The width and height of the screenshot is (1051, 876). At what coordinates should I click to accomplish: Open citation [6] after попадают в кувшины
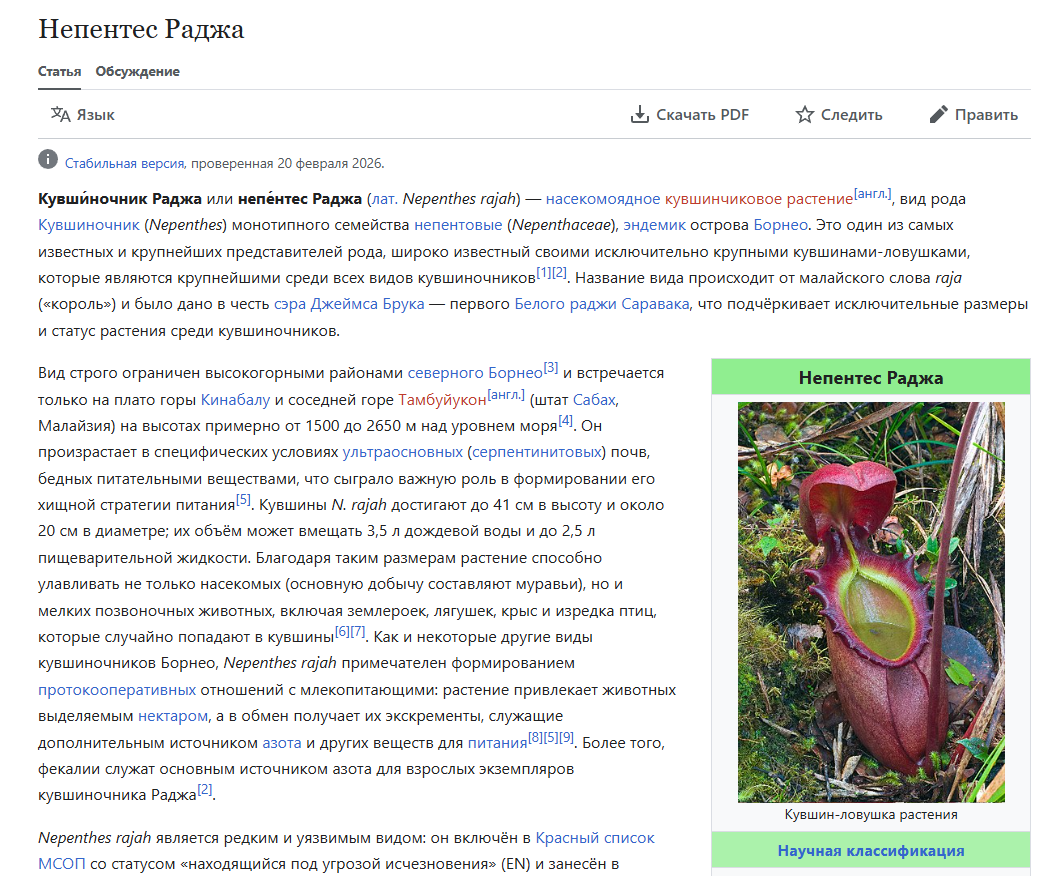point(343,632)
